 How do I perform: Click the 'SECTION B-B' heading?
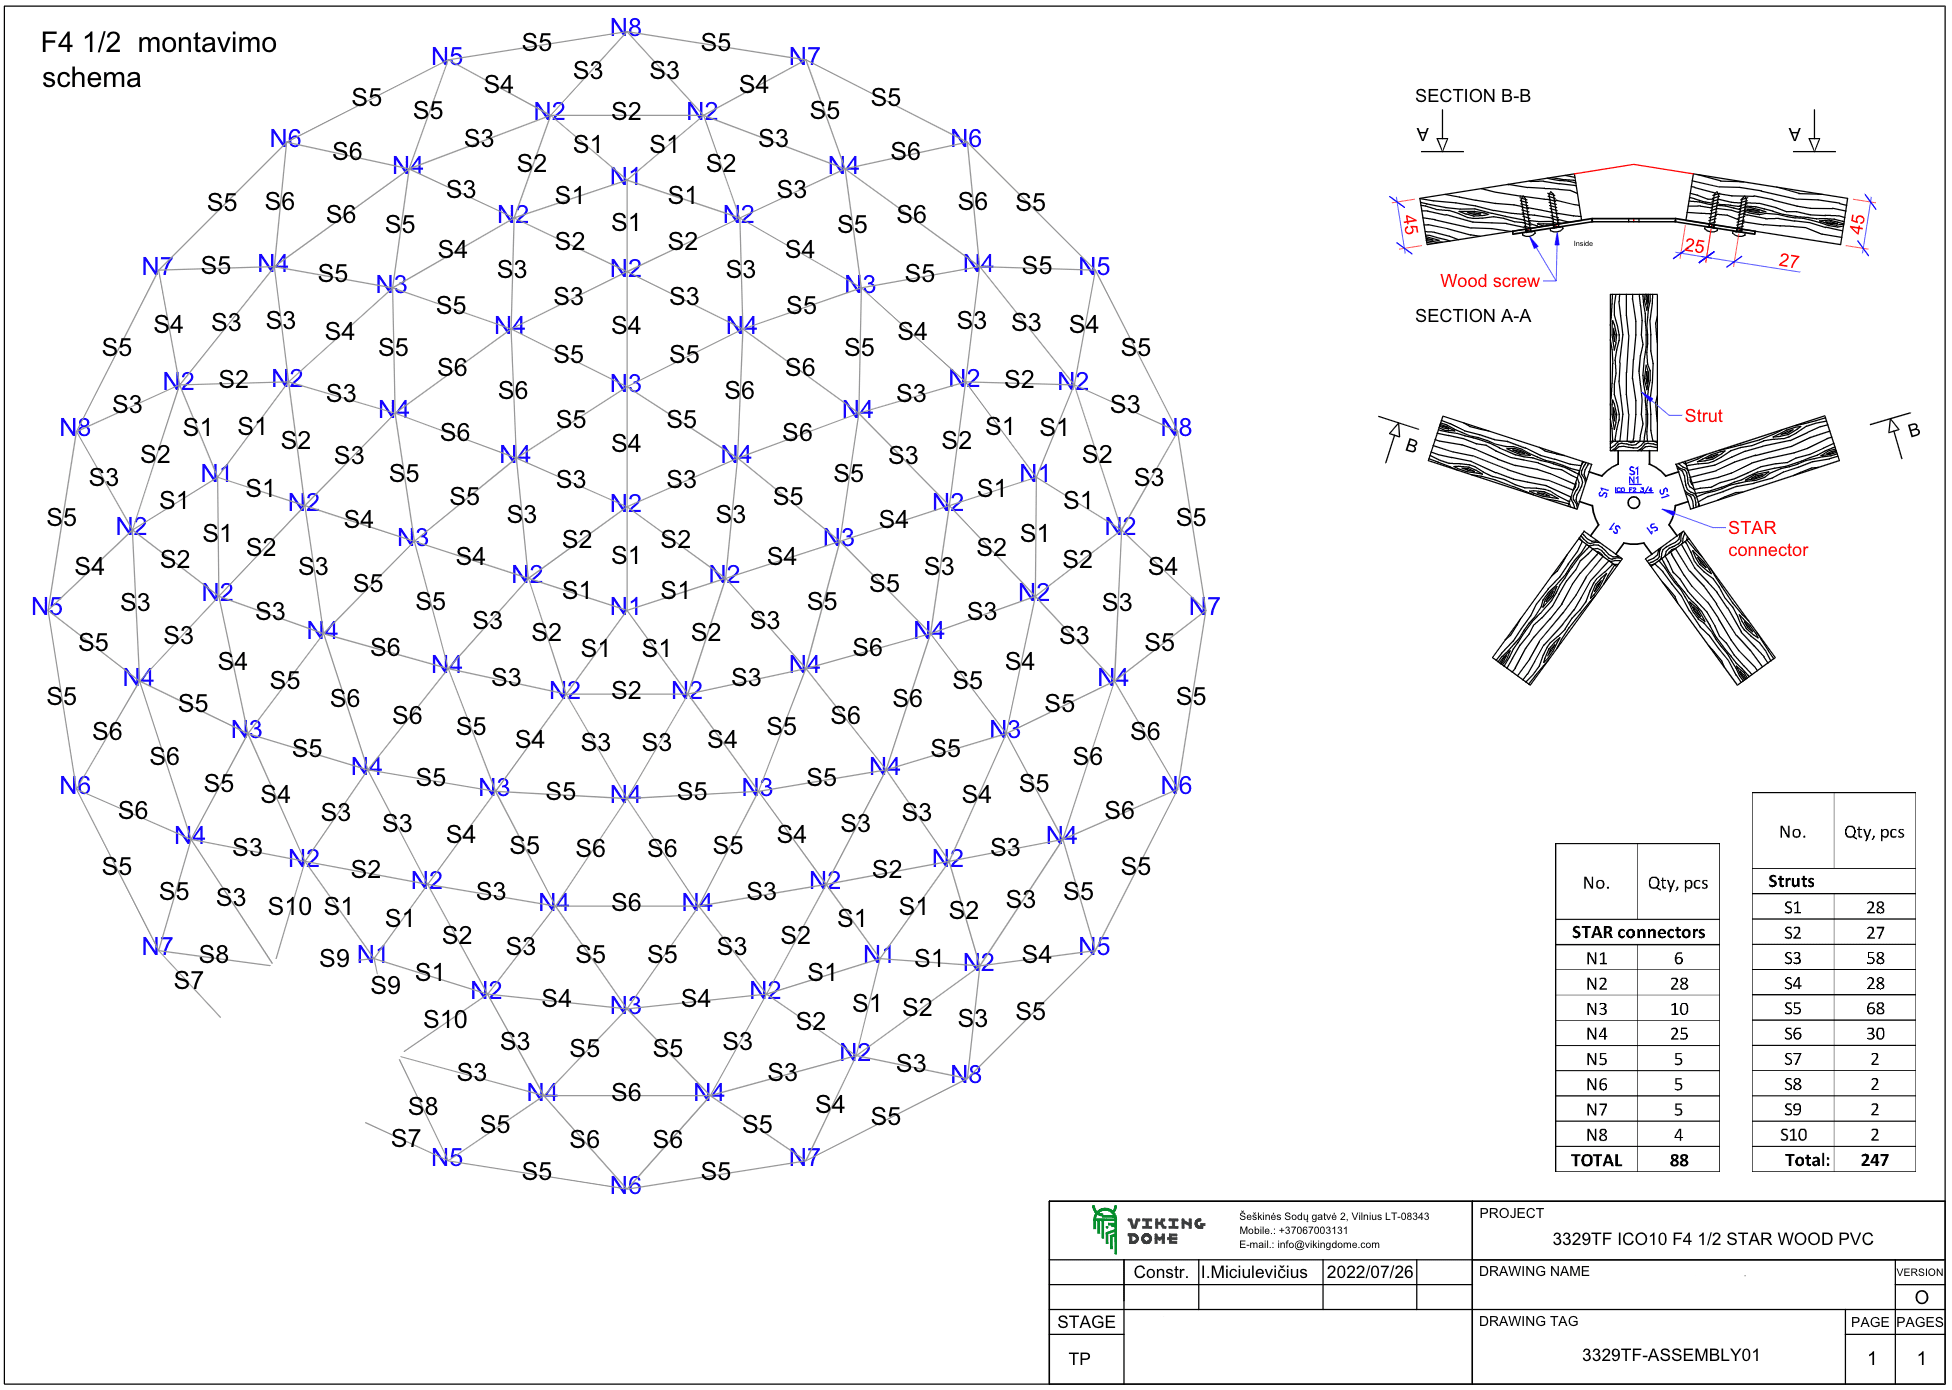1472,96
